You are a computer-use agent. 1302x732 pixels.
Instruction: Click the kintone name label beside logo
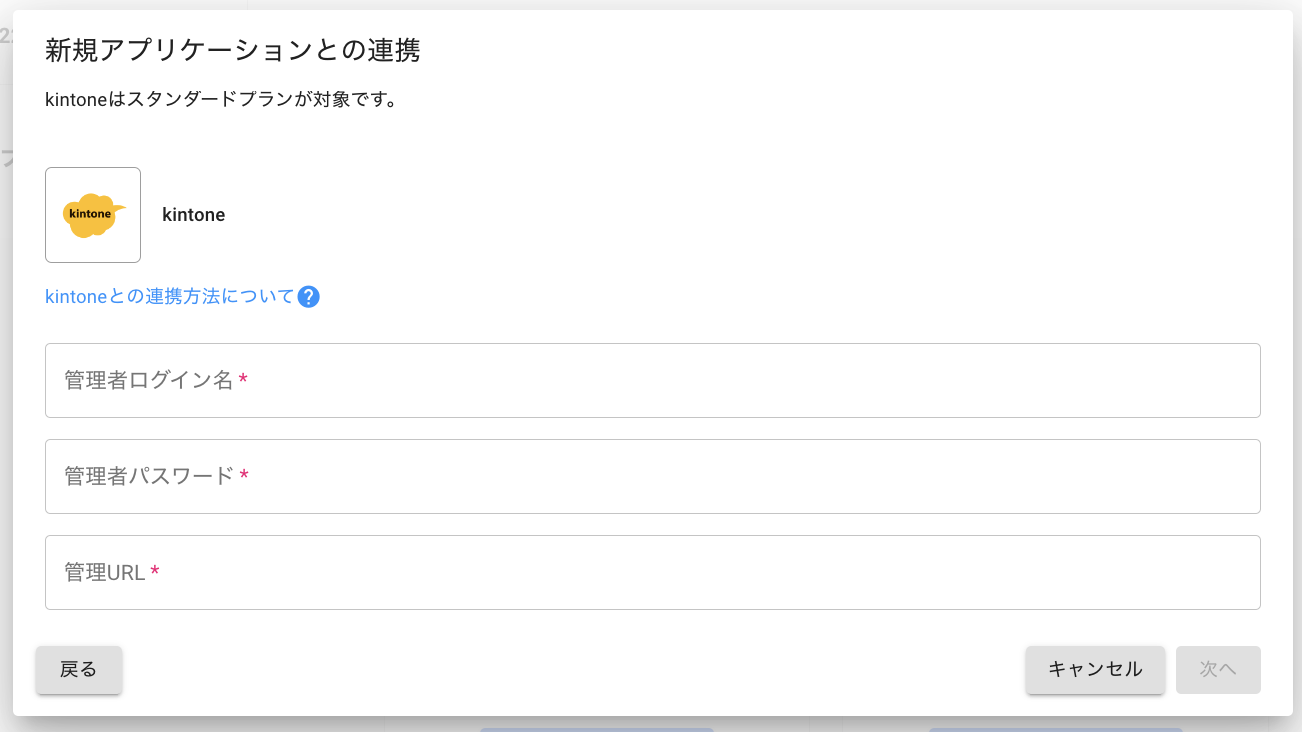193,215
